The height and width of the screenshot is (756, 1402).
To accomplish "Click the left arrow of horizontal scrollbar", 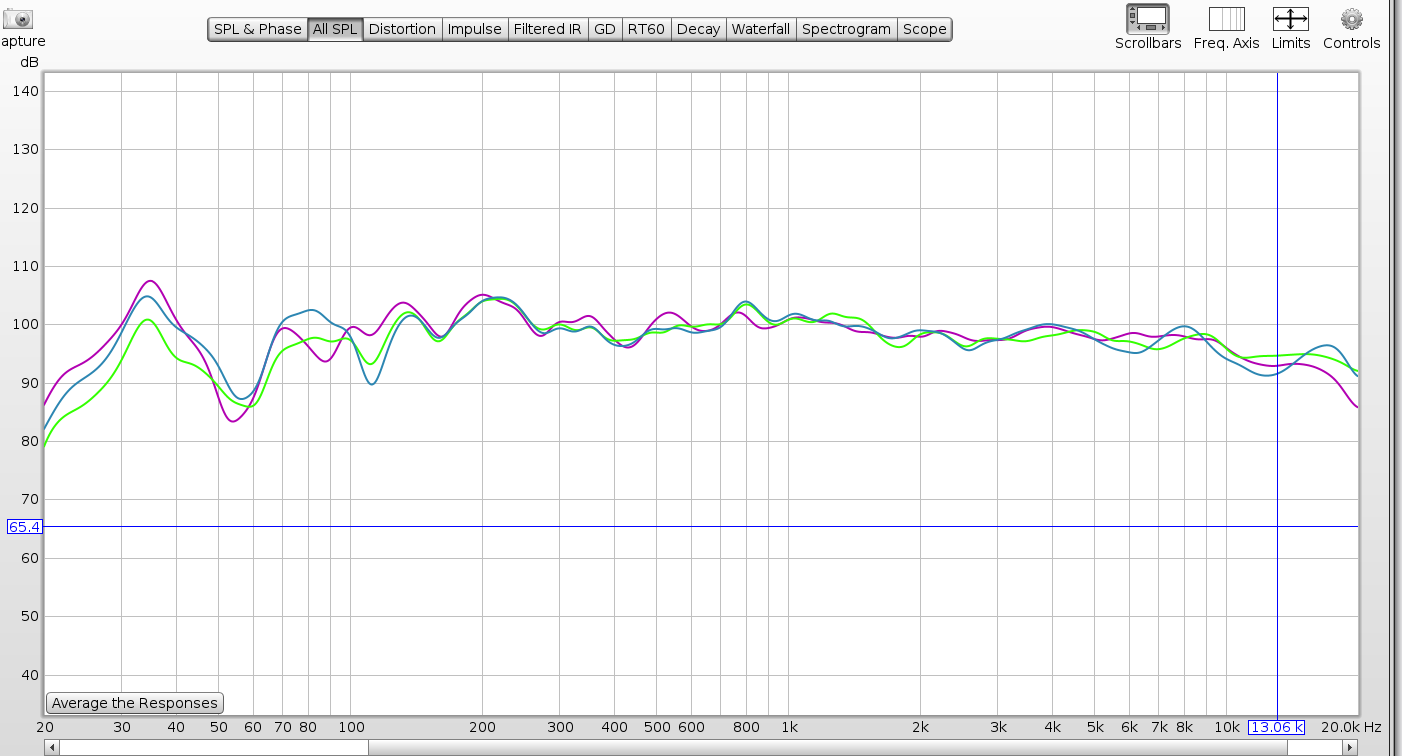I will (x=51, y=747).
